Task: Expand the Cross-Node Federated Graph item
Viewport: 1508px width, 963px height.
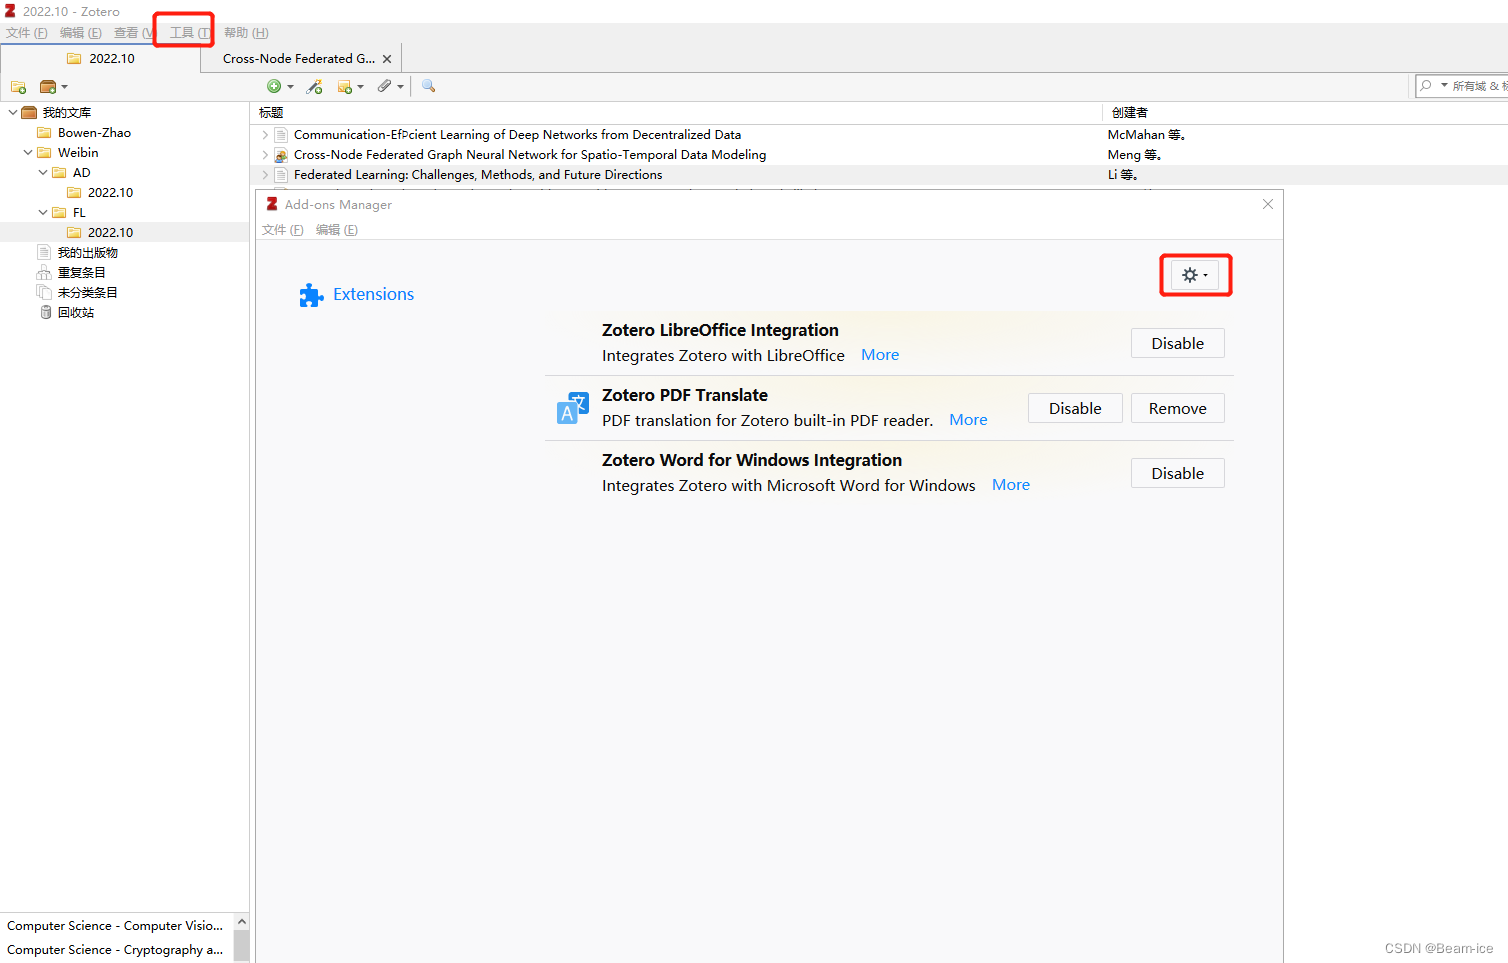Action: coord(265,155)
